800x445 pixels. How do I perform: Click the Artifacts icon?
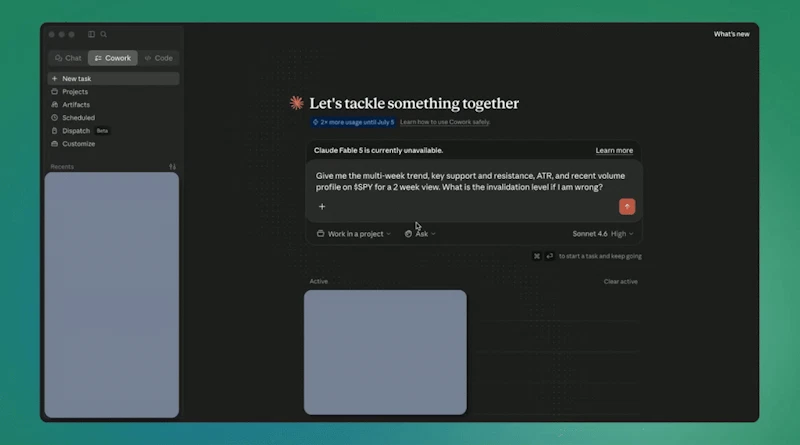coord(55,105)
